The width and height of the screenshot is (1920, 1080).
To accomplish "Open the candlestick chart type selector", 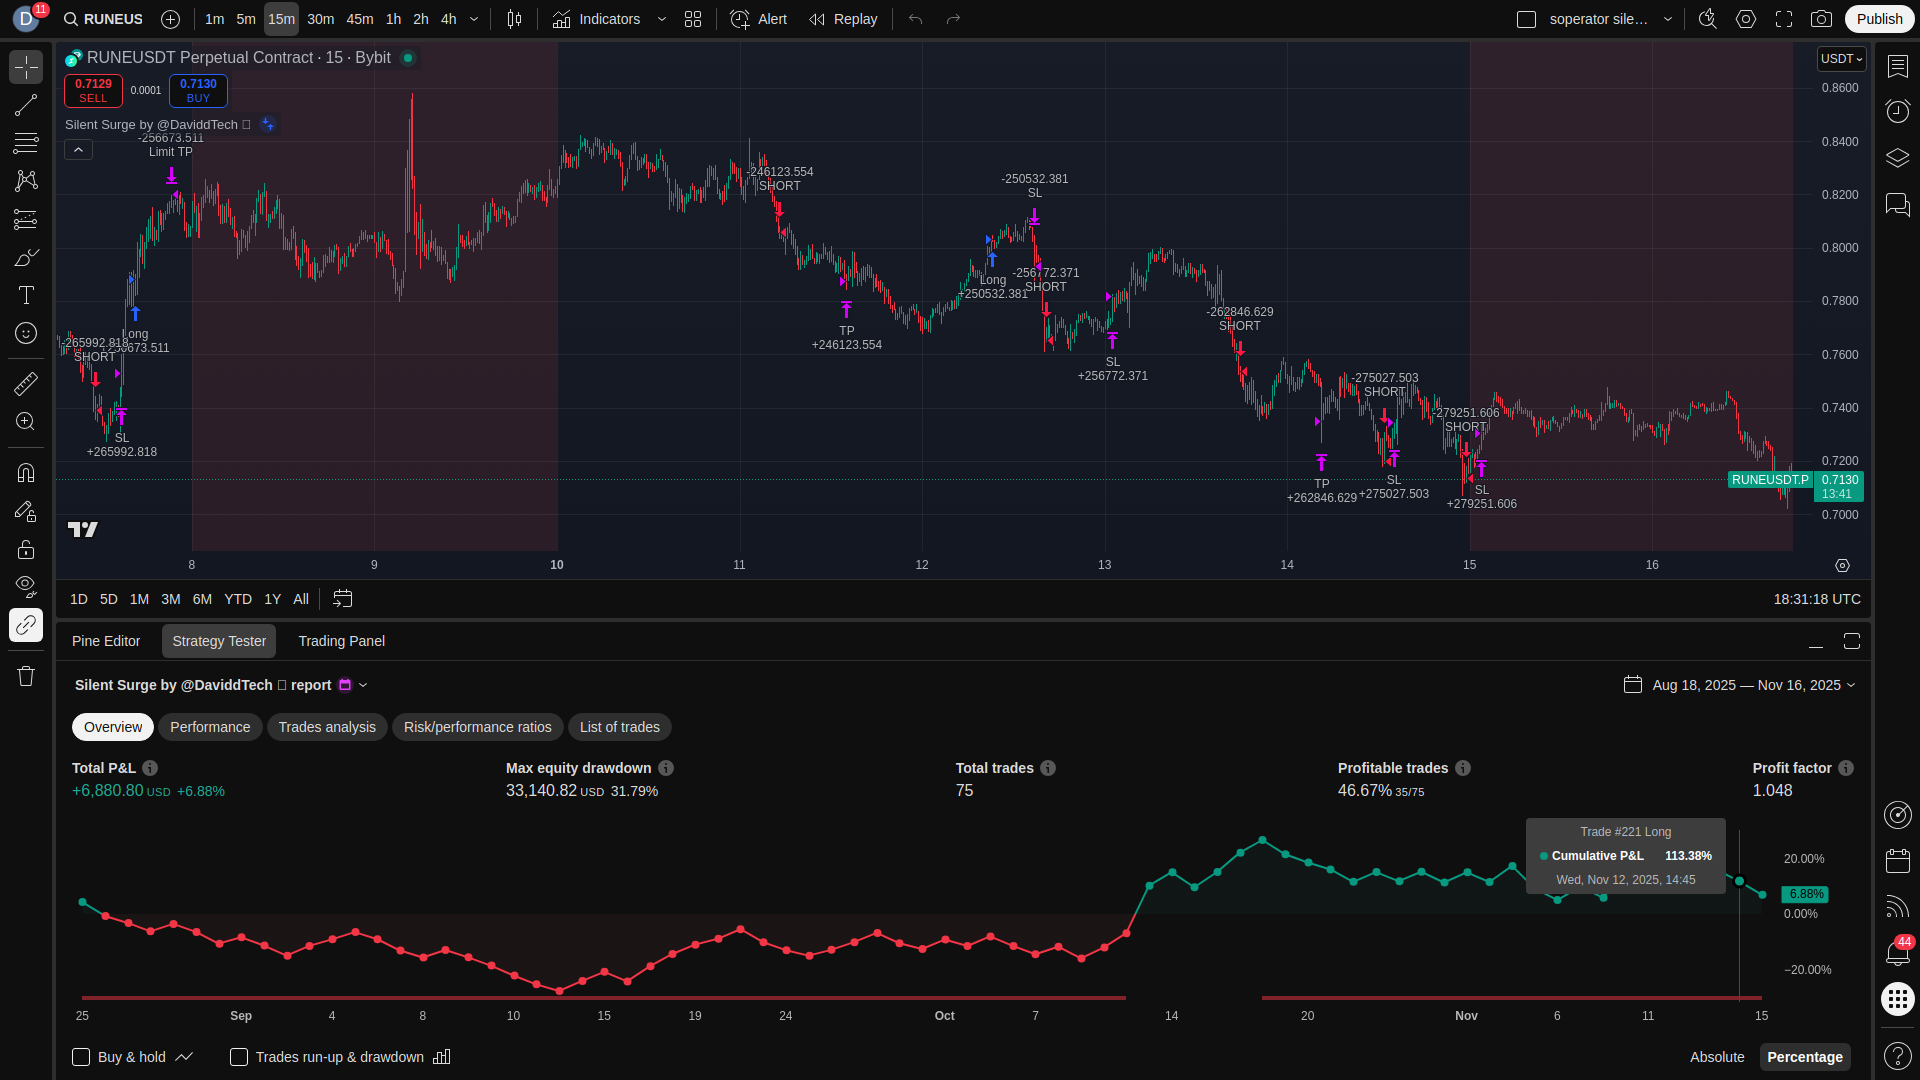I will click(514, 19).
